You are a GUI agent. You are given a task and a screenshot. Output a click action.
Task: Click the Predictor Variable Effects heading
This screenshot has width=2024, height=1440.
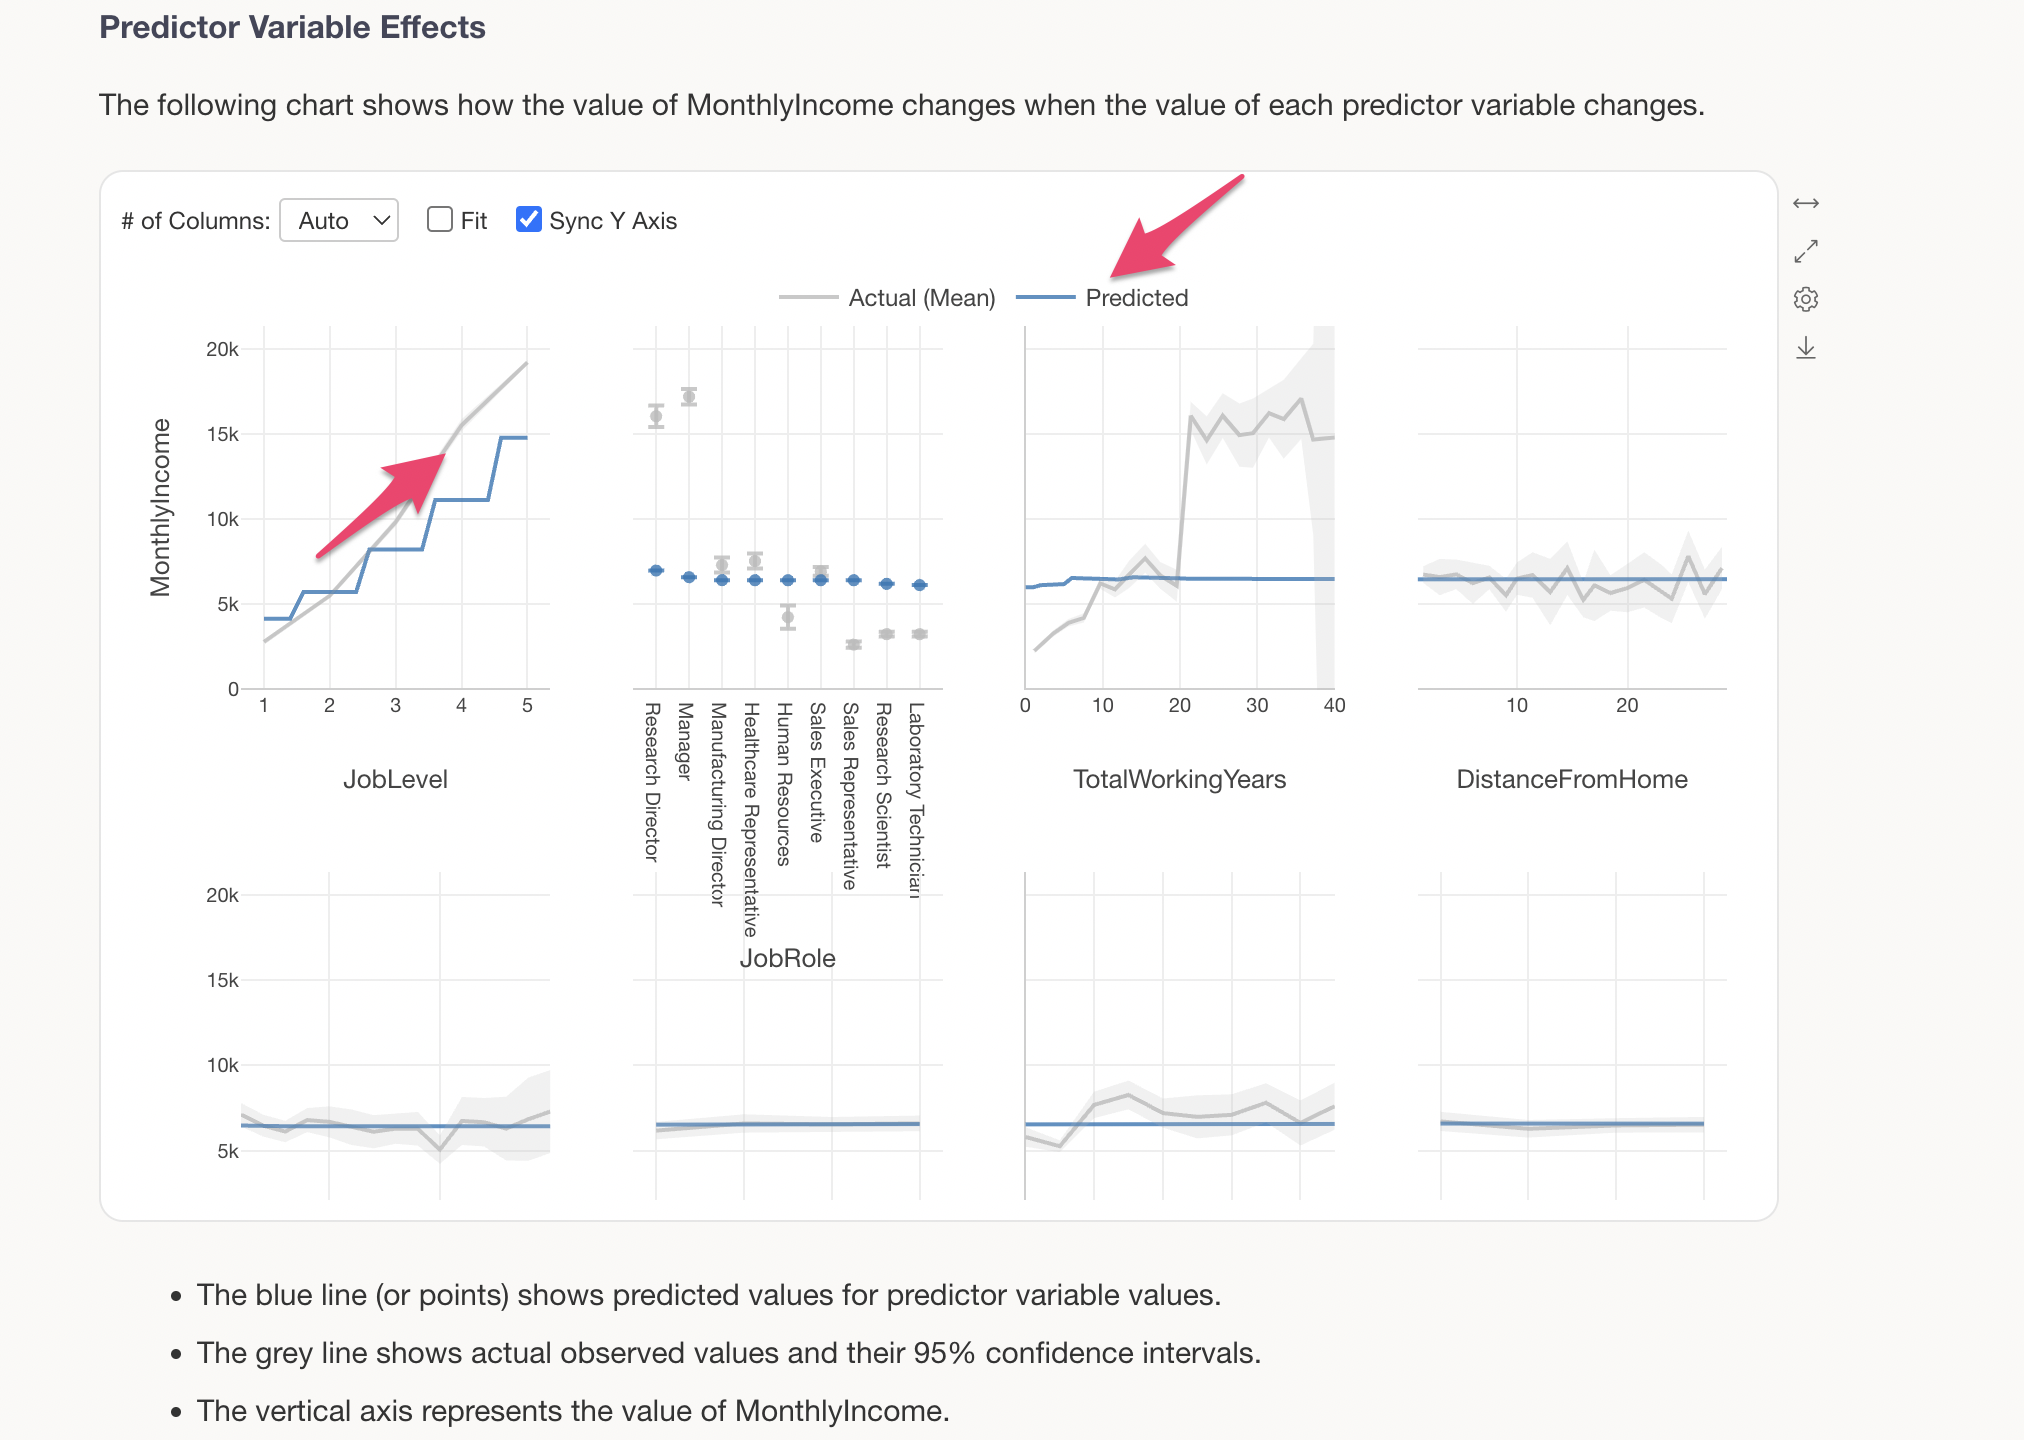[292, 27]
